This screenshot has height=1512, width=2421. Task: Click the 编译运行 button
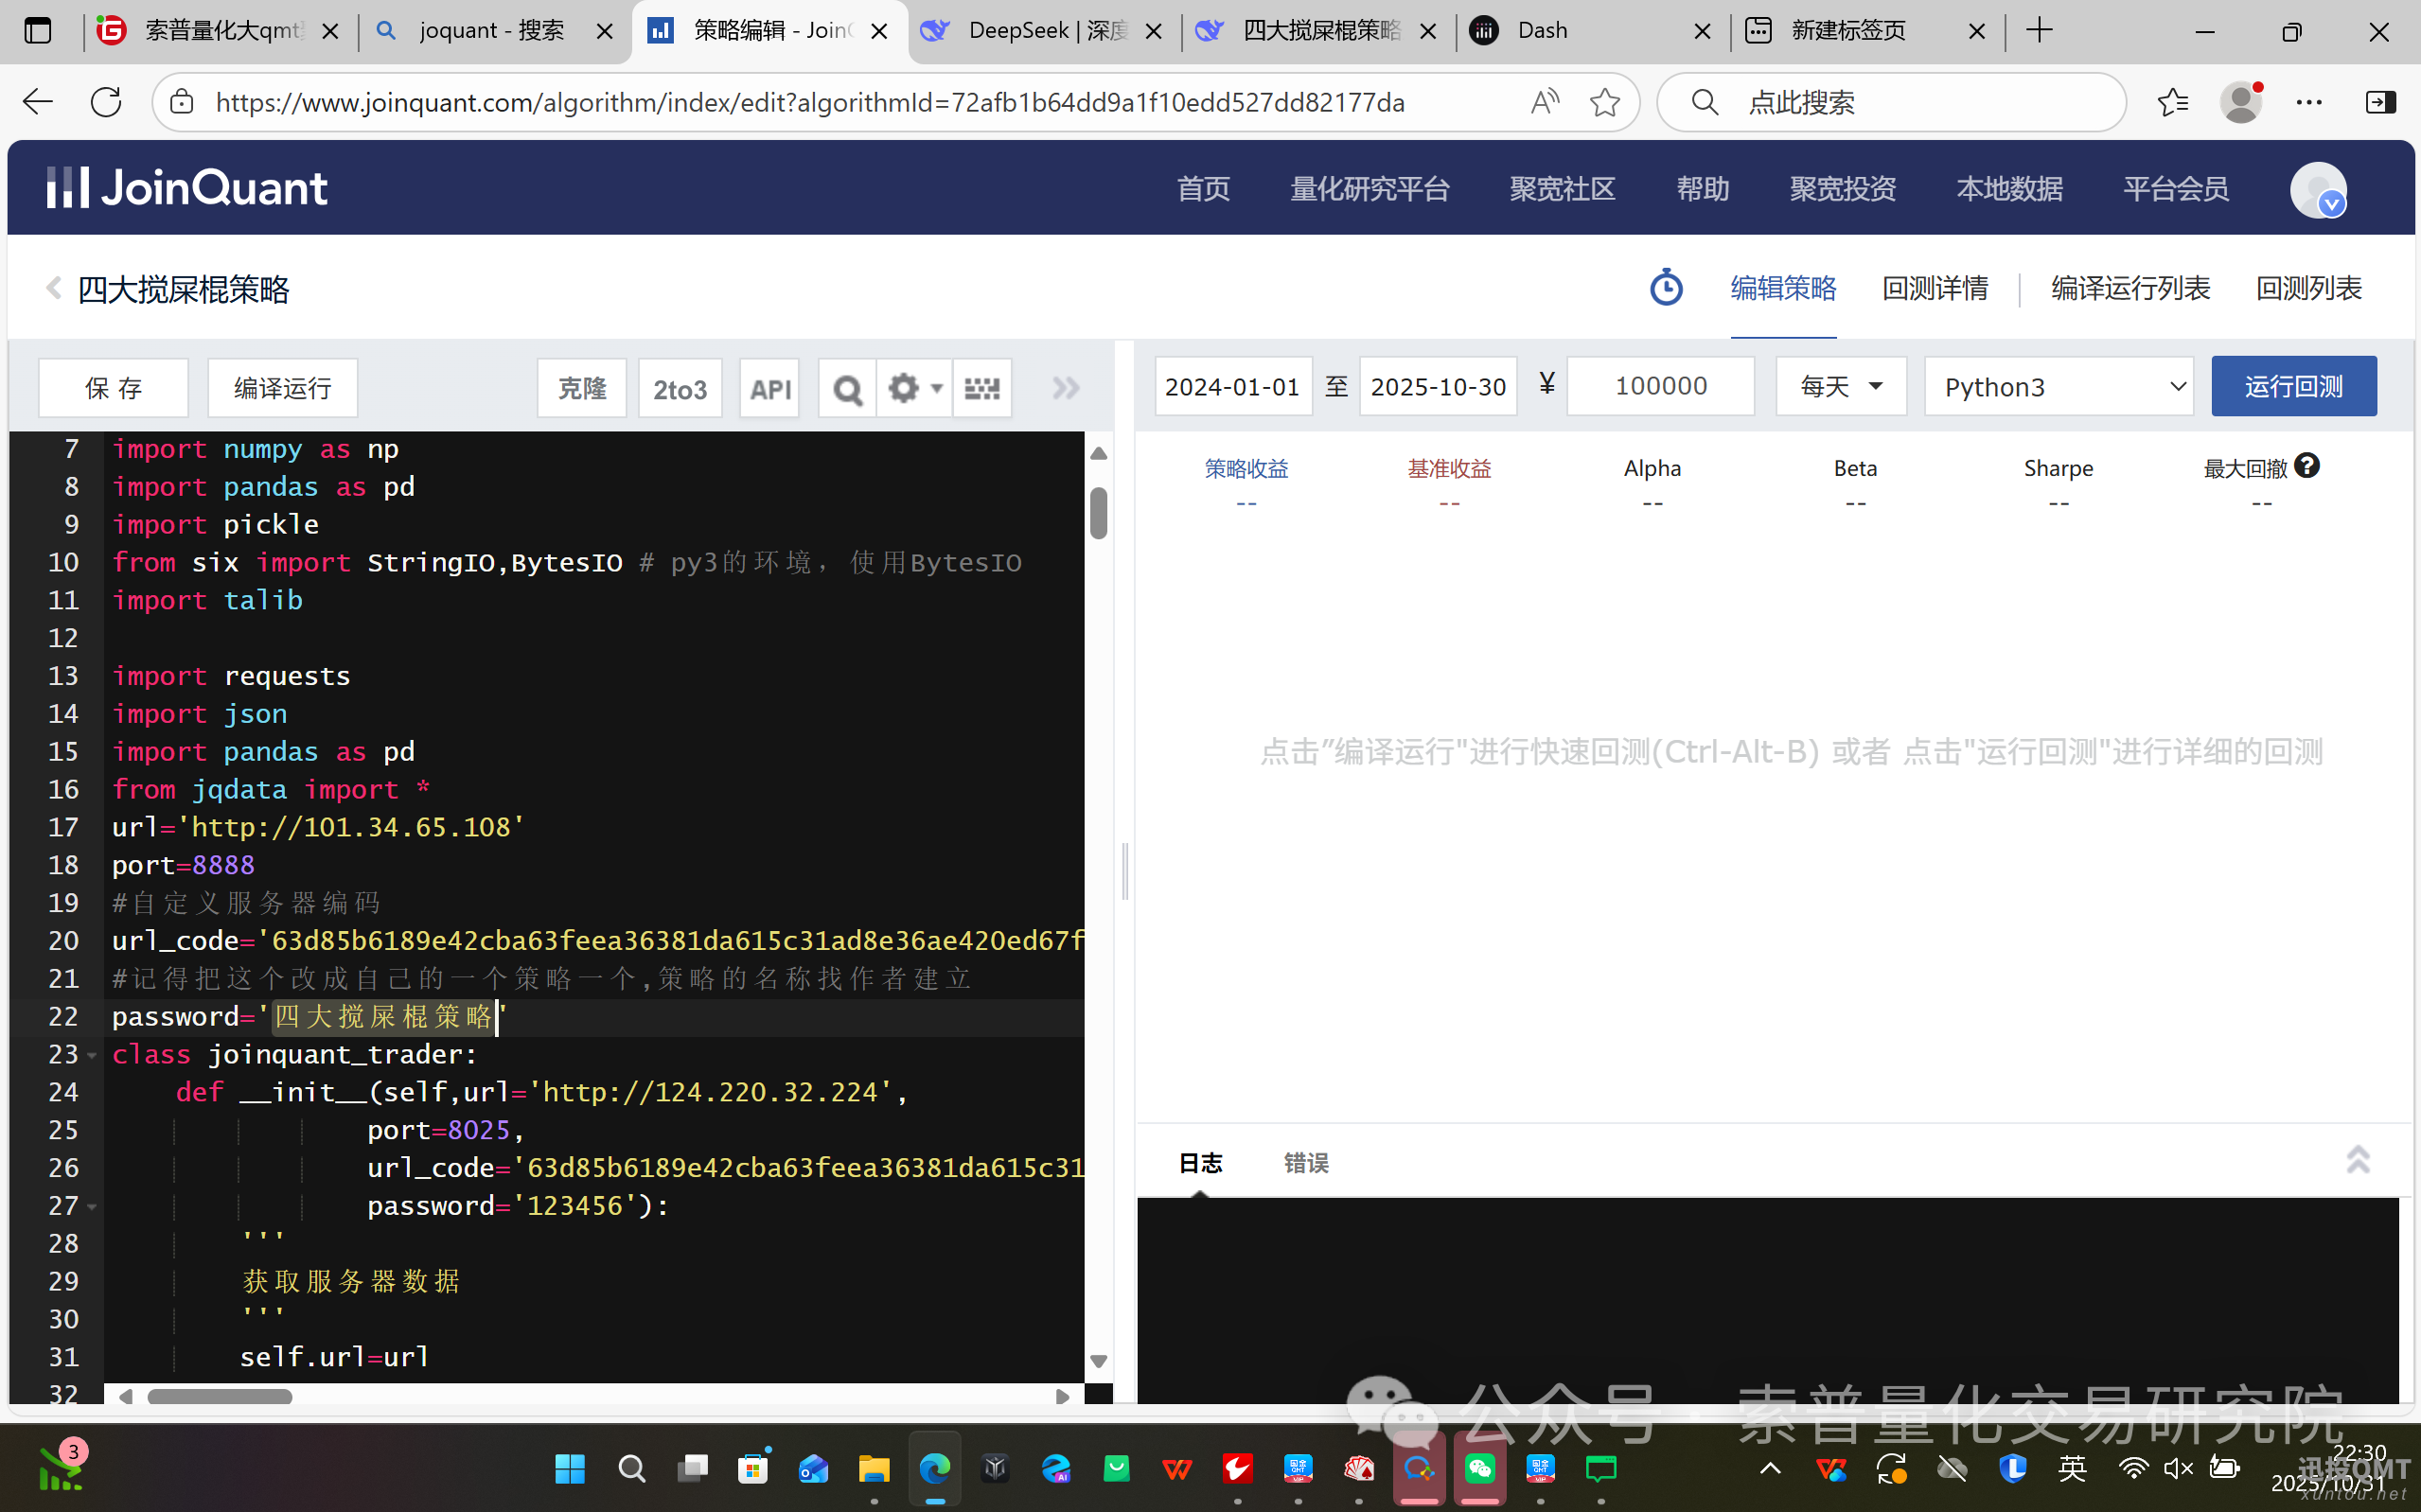[x=282, y=388]
